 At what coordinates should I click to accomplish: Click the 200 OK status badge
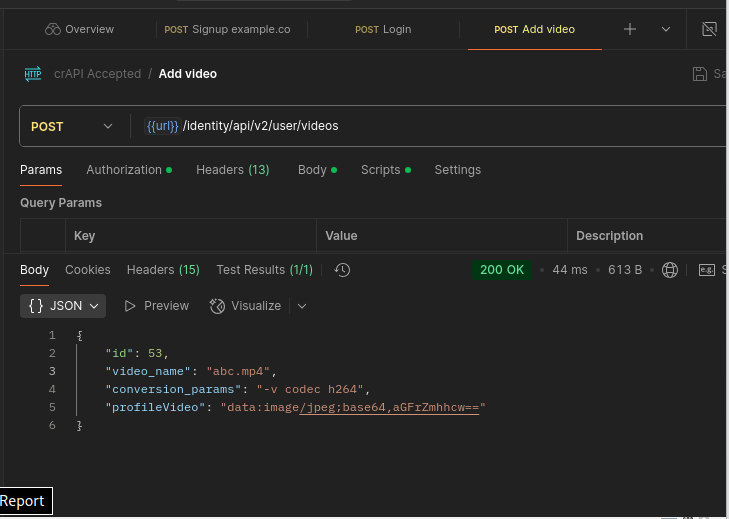pos(502,270)
